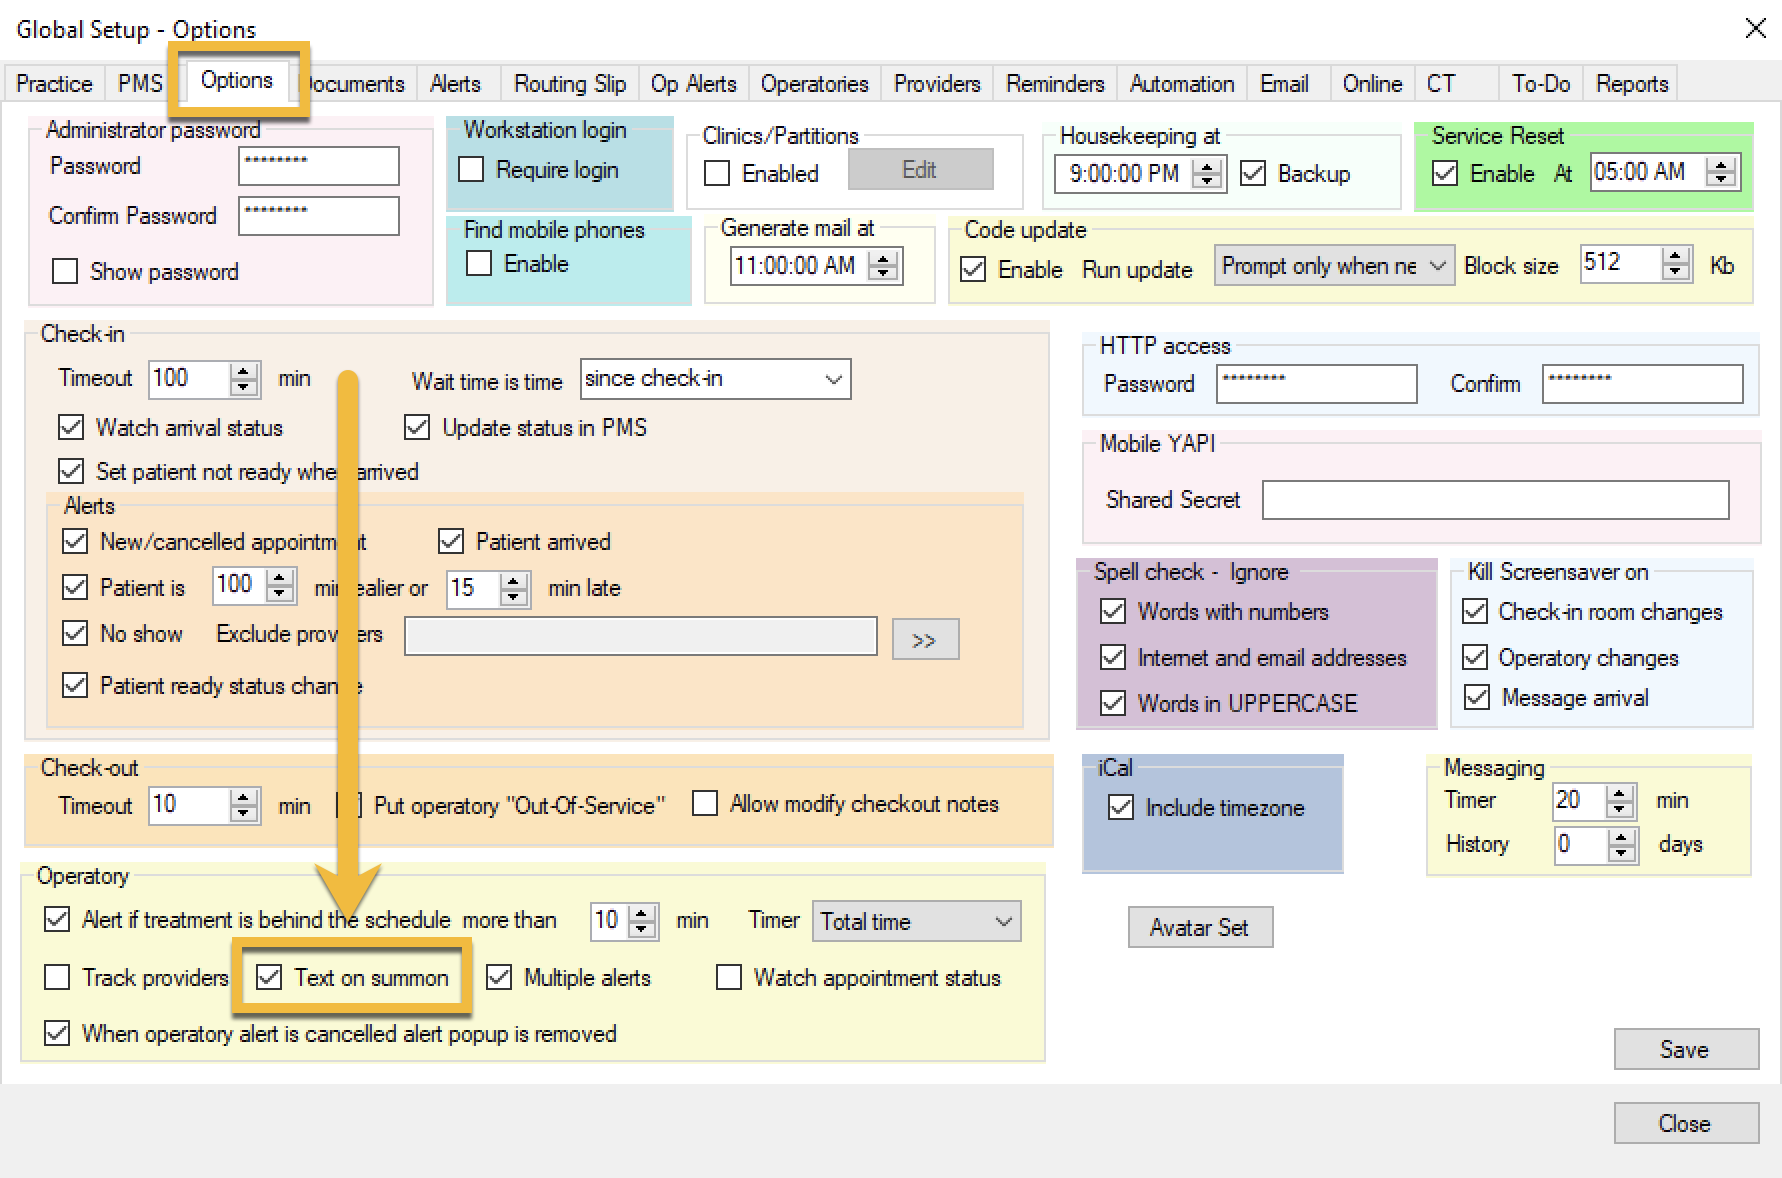Click the Service Reset time spinner
This screenshot has width=1782, height=1178.
click(1721, 172)
